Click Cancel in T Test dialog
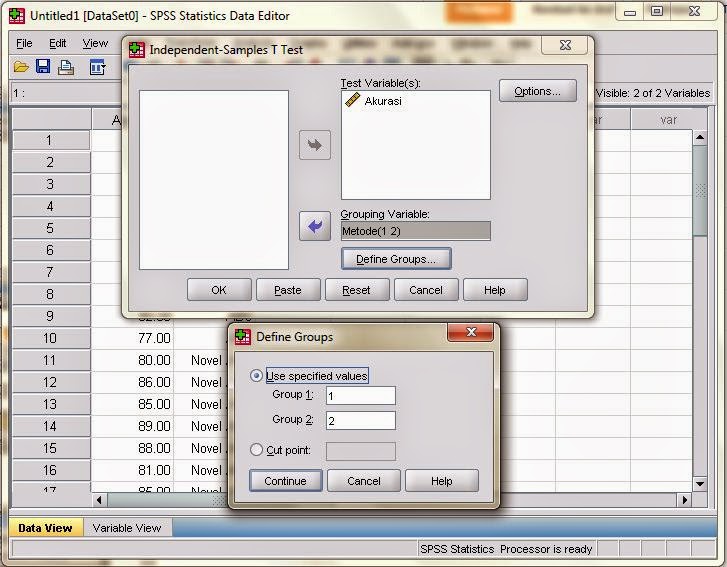Image resolution: width=727 pixels, height=567 pixels. click(x=426, y=290)
